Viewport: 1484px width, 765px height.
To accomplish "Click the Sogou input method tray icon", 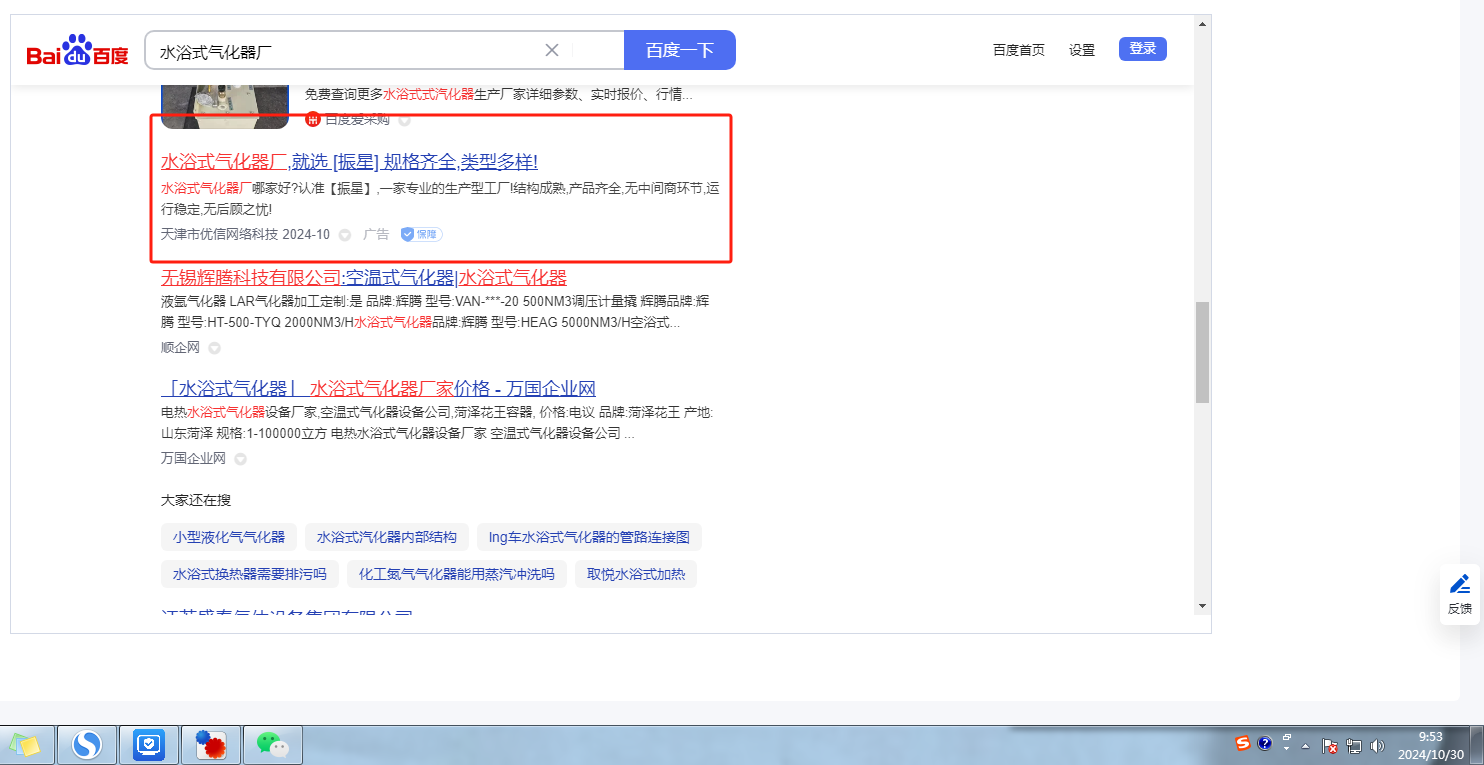I will [x=1243, y=743].
